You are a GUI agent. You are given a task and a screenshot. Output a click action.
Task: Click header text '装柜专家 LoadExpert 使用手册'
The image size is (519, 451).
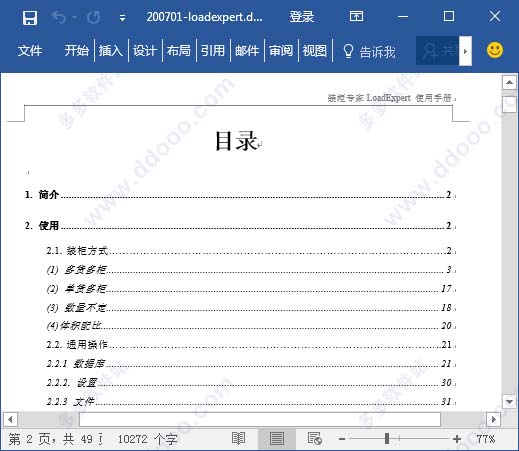click(x=389, y=98)
